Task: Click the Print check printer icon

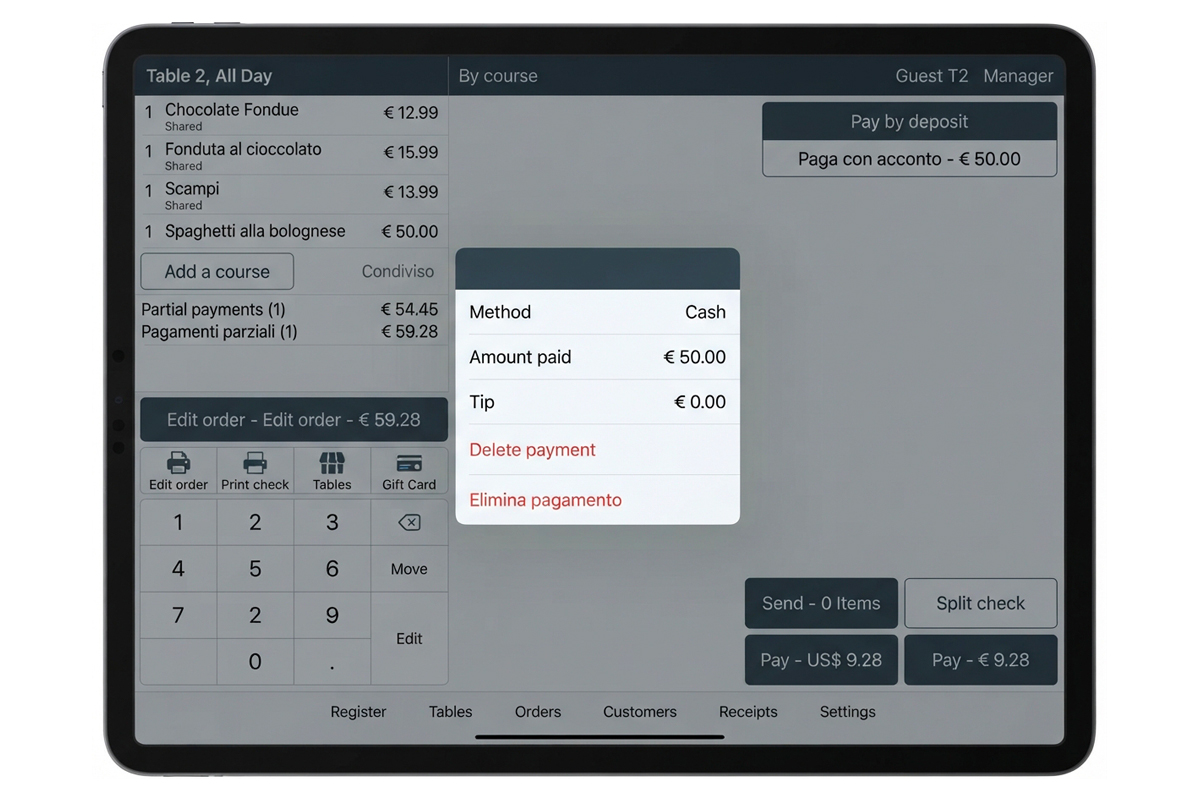Action: [x=255, y=463]
